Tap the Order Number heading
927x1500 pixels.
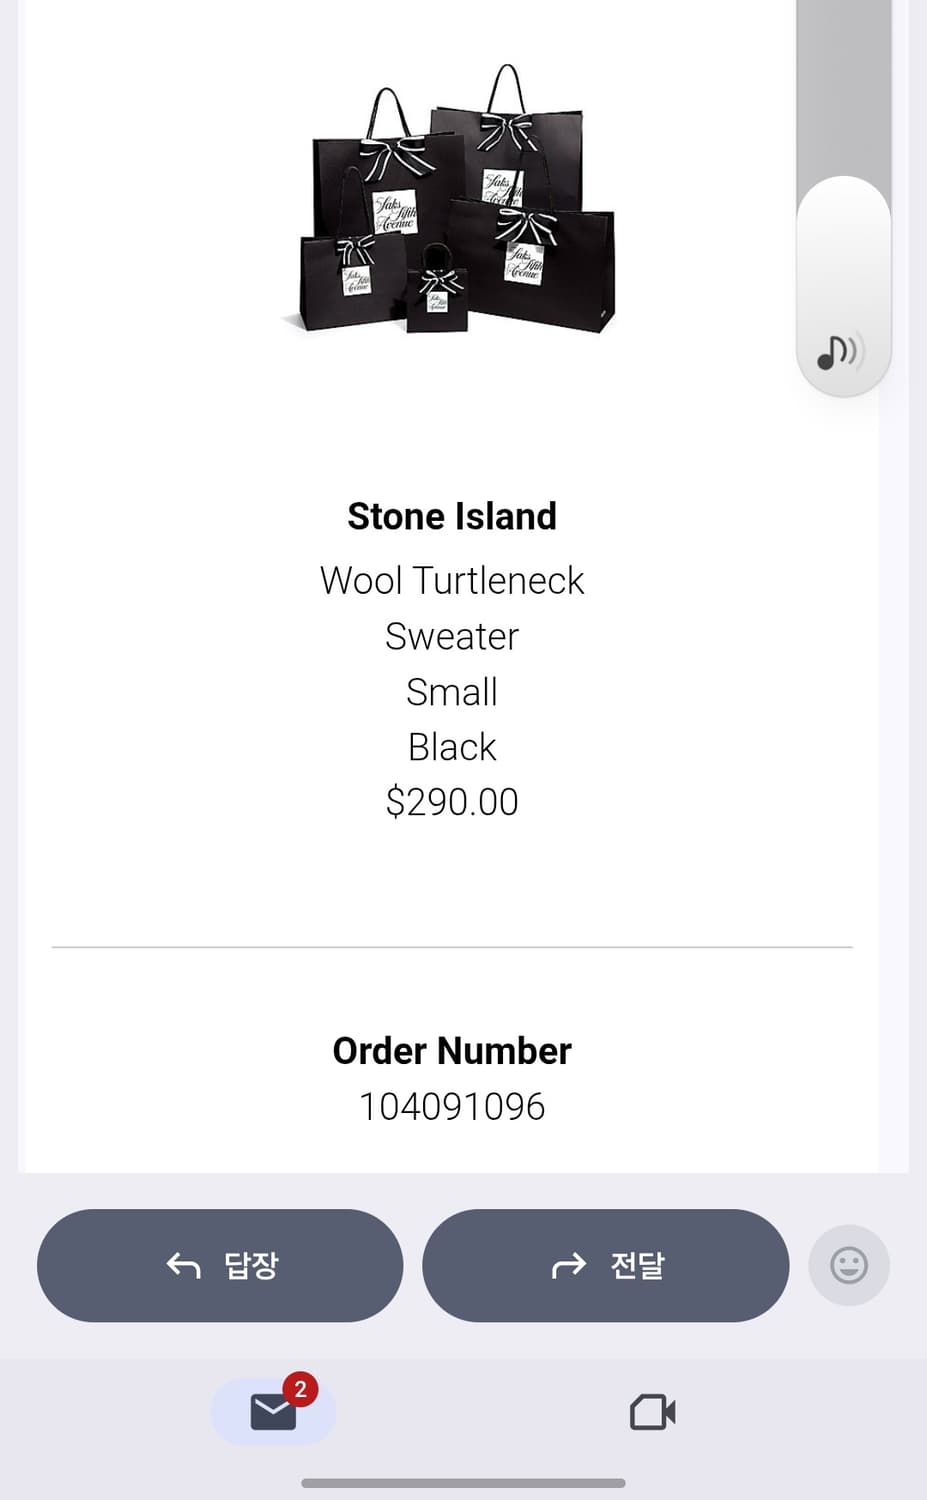tap(452, 1051)
